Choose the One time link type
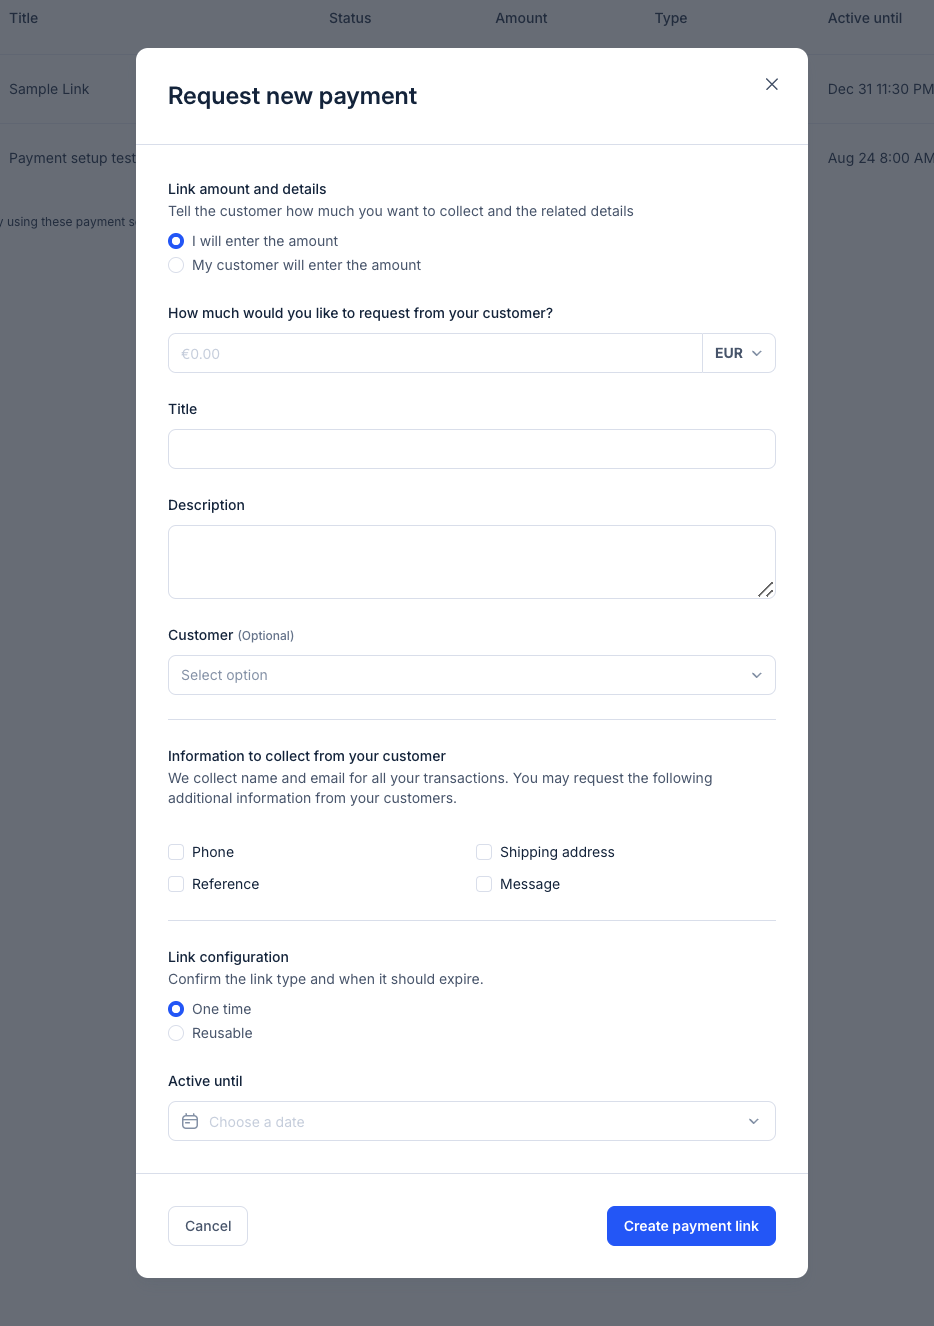This screenshot has width=934, height=1326. click(x=176, y=1009)
